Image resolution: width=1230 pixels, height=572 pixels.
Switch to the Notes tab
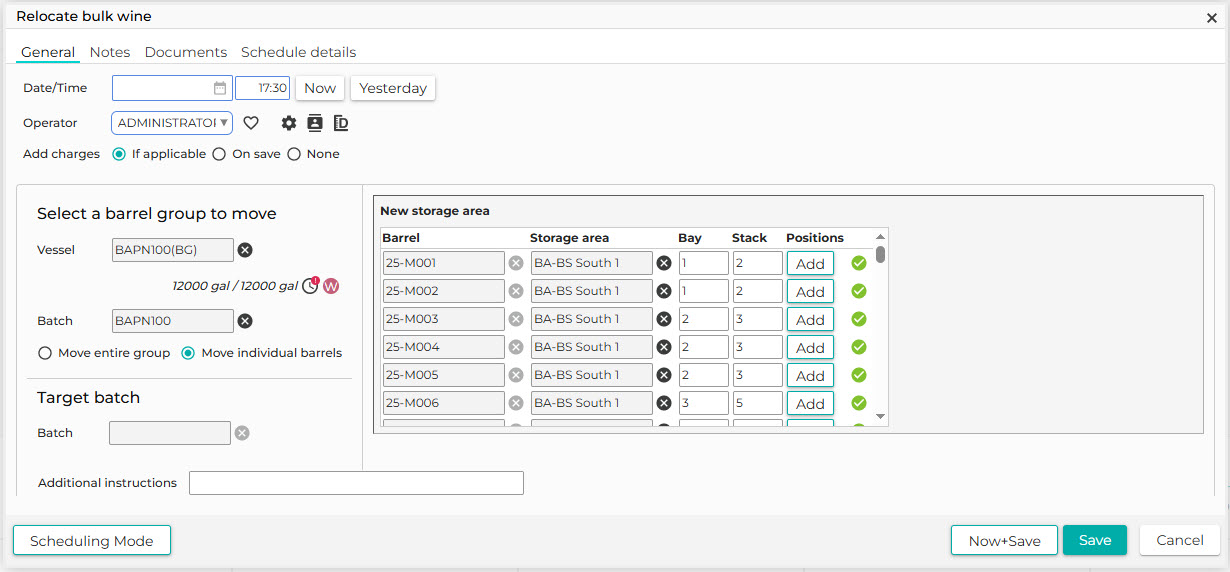tap(110, 52)
